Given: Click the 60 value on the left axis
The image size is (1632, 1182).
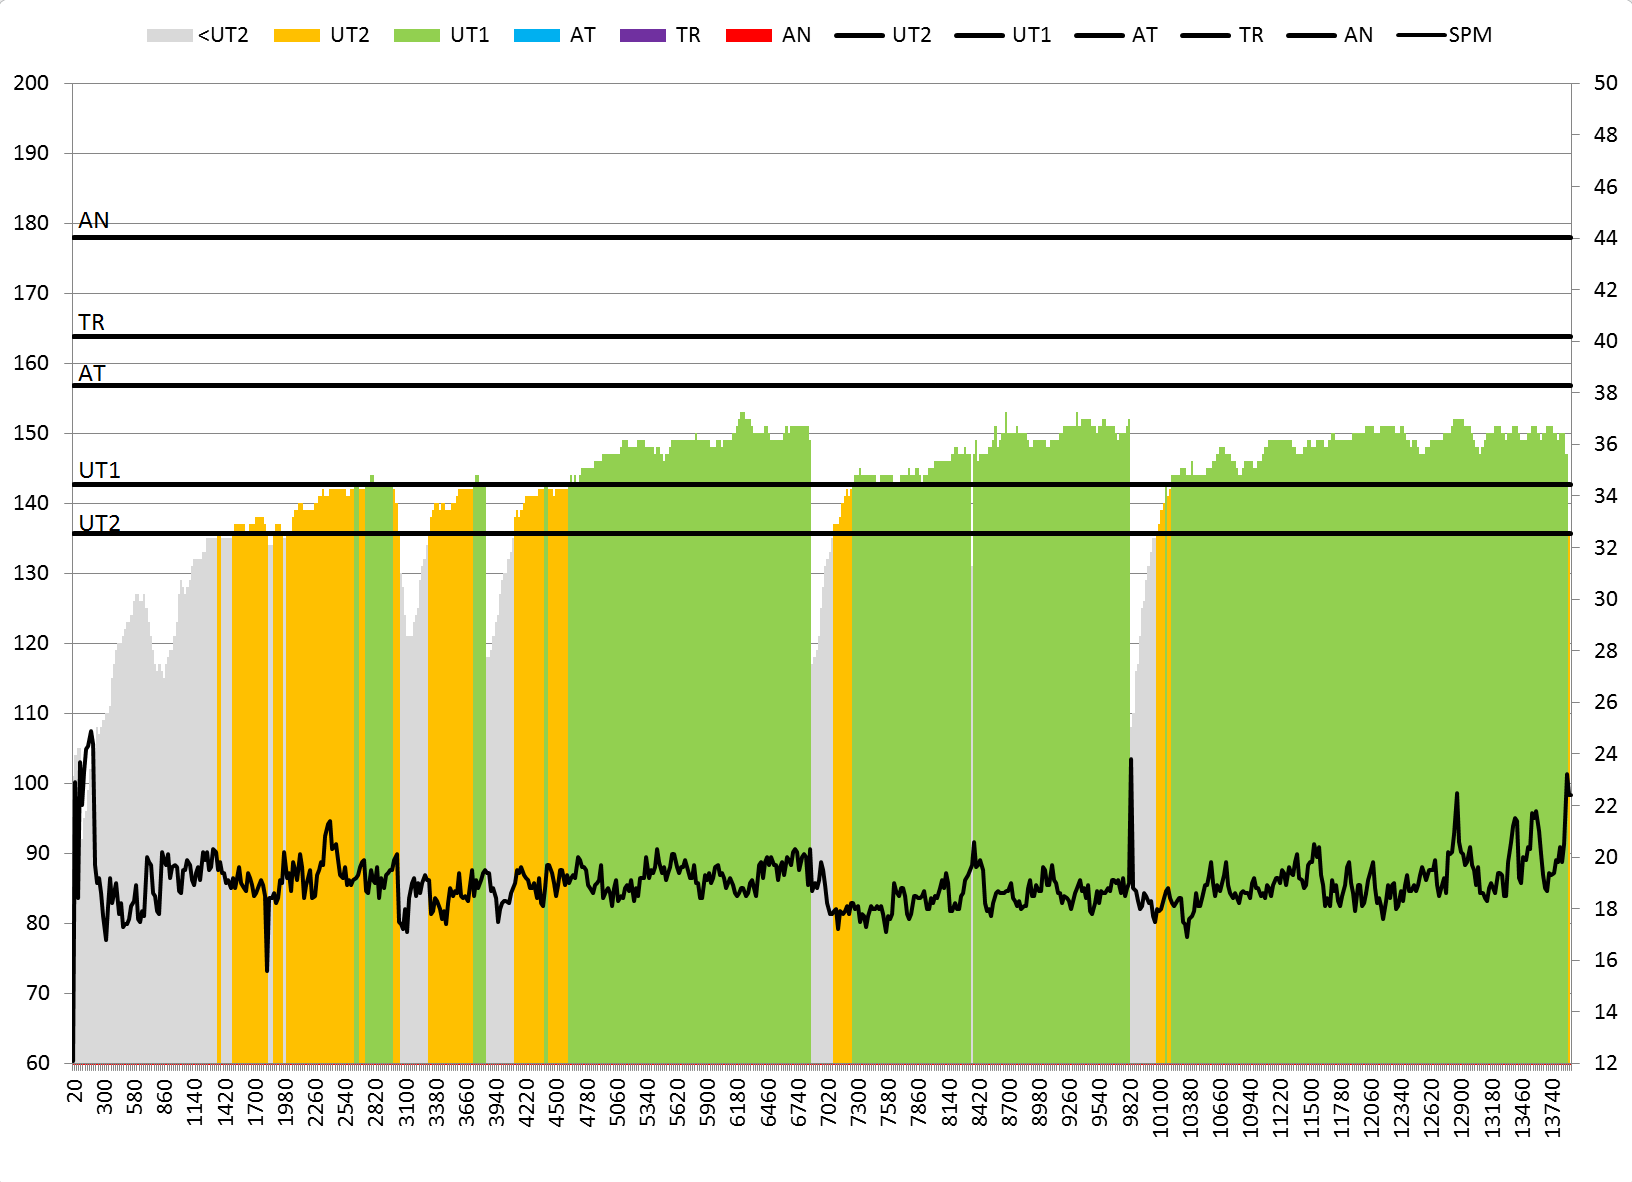Looking at the screenshot, I should [x=37, y=1063].
